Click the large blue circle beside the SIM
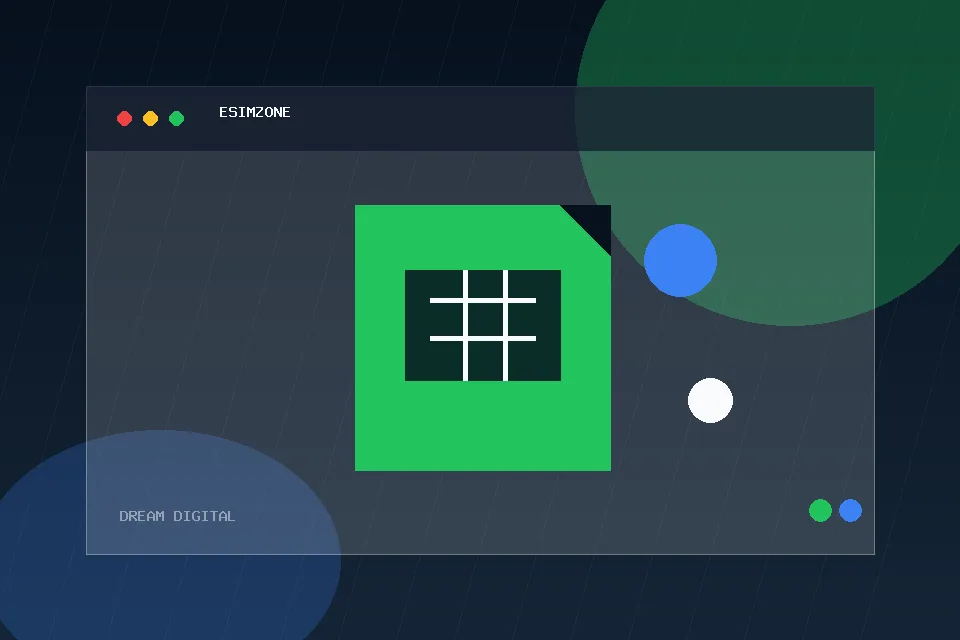960x640 pixels. 680,260
